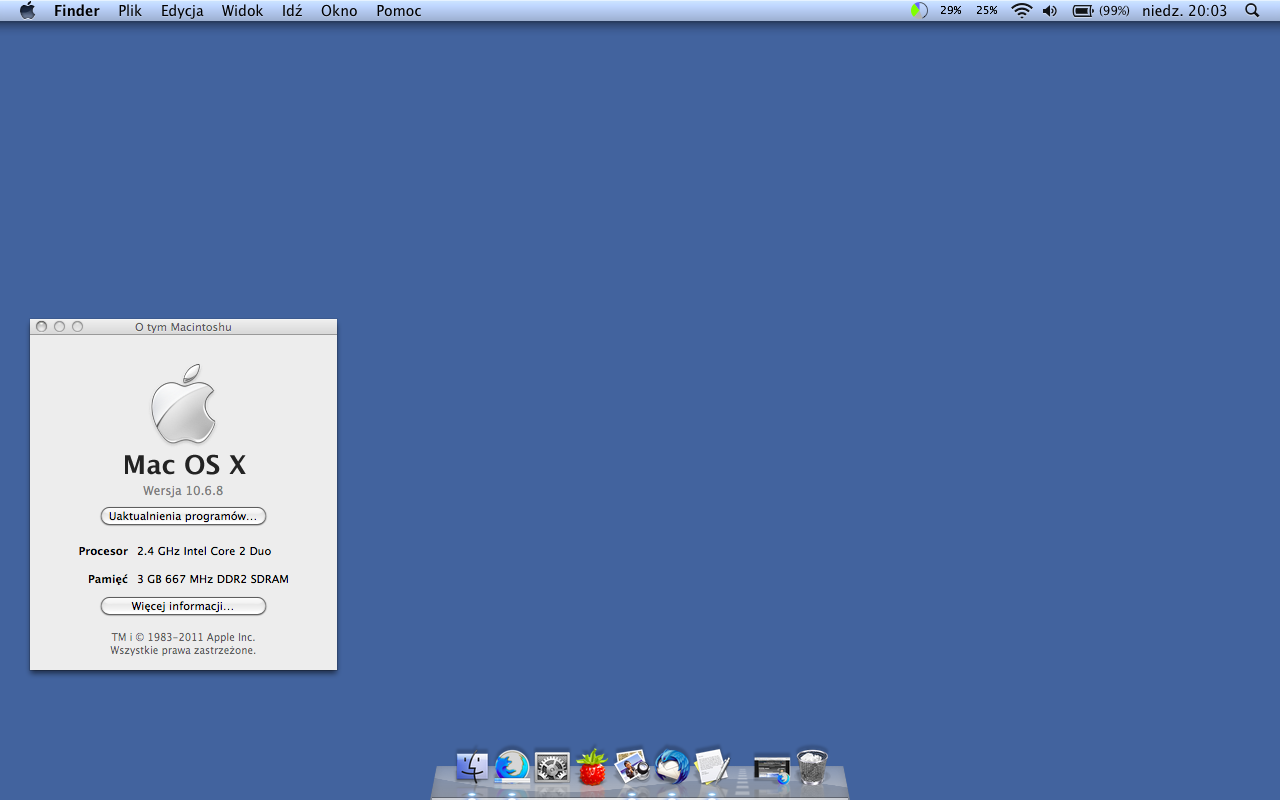Minimize the O tym Macintoshu window
Viewport: 1280px width, 800px height.
59,327
